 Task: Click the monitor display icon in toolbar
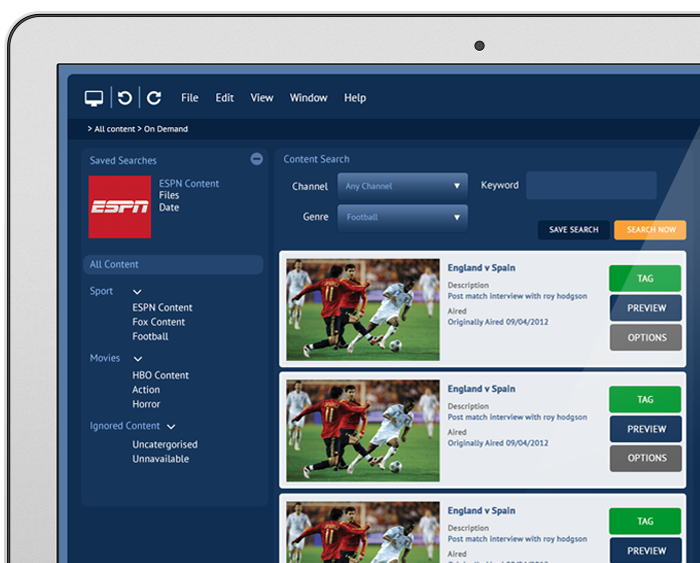coord(94,98)
